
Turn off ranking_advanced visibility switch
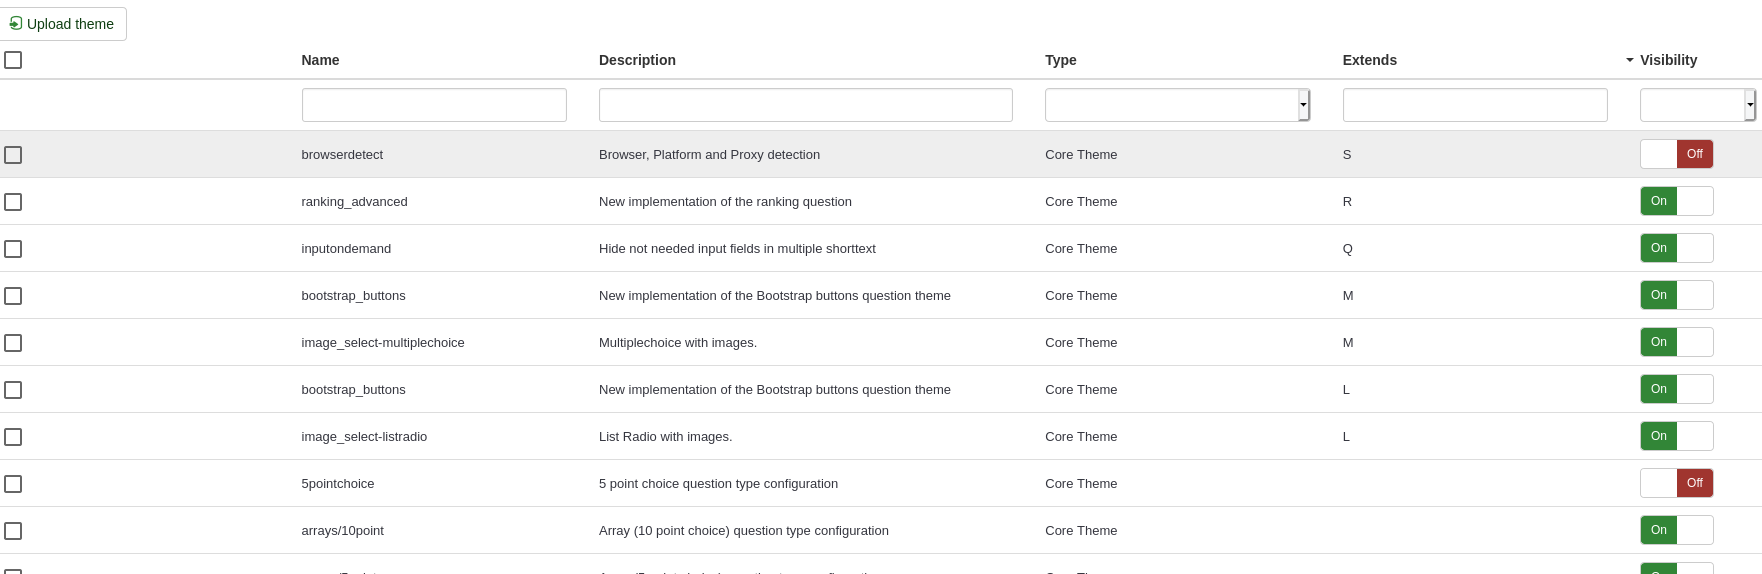click(x=1676, y=201)
